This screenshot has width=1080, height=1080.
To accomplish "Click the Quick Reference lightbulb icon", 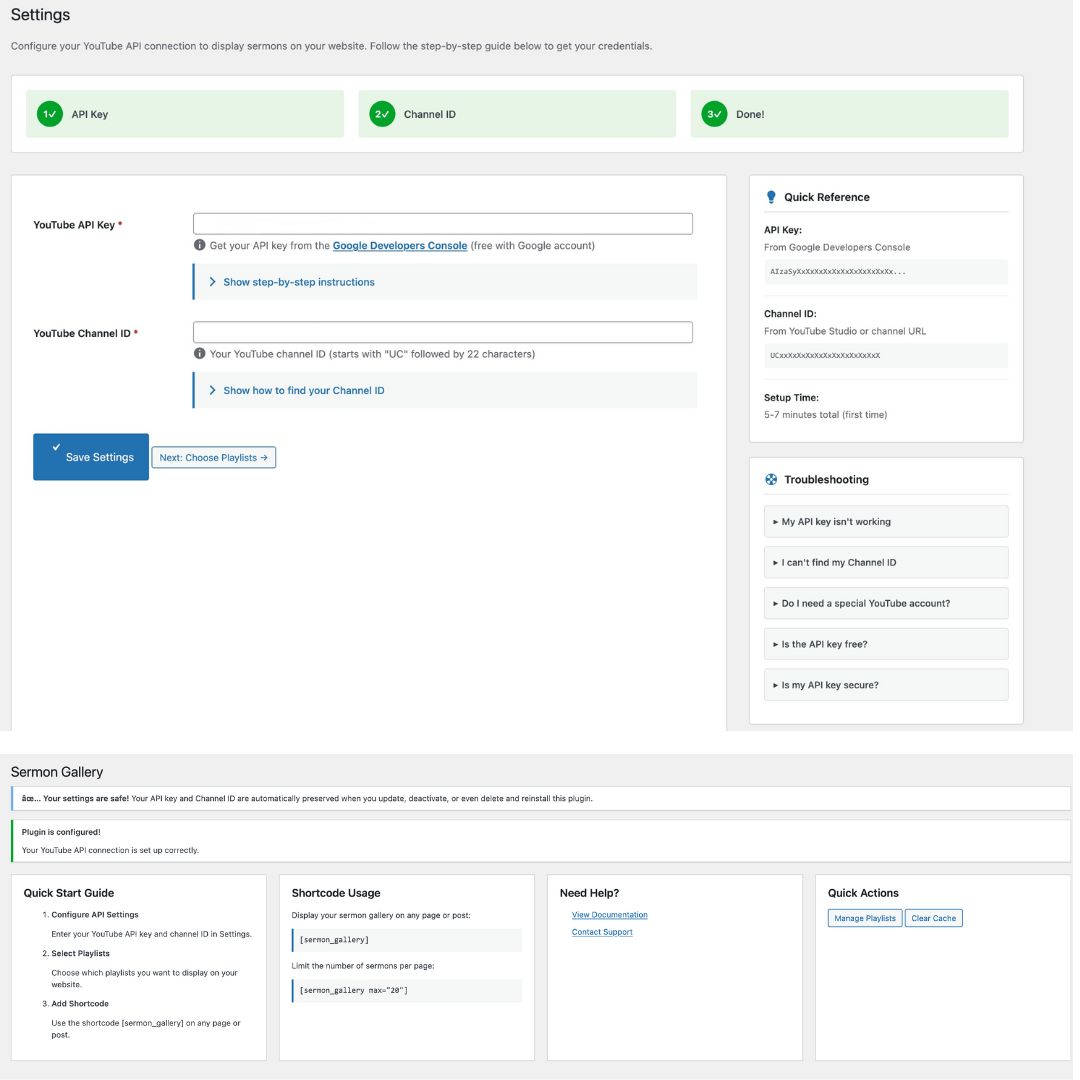I will point(771,197).
